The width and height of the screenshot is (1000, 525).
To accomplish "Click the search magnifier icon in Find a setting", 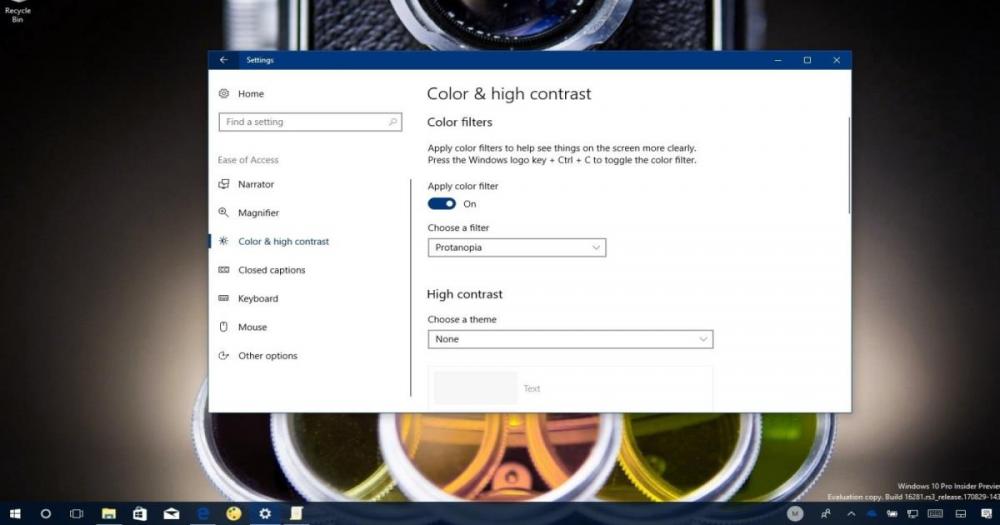I will tap(393, 122).
